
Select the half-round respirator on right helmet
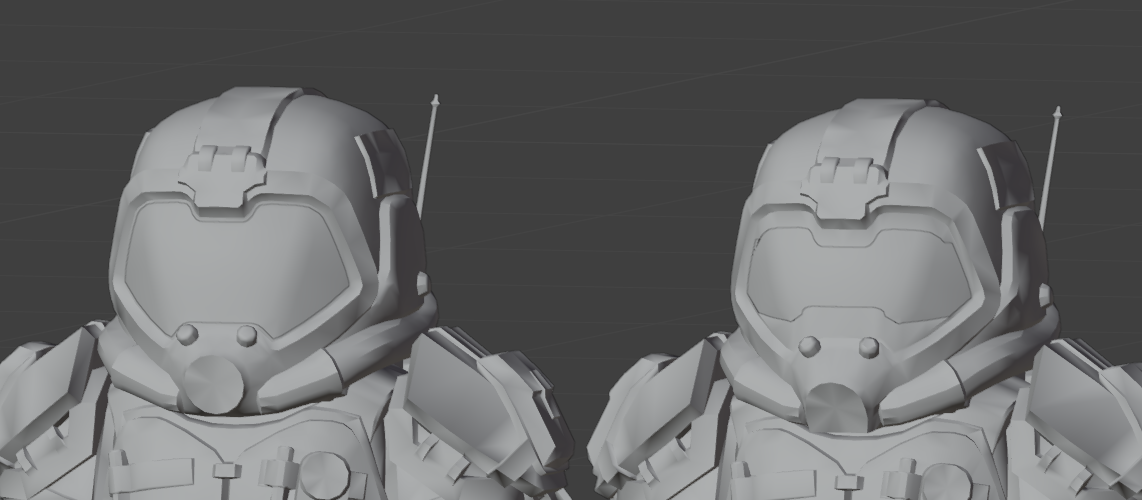[x=838, y=408]
